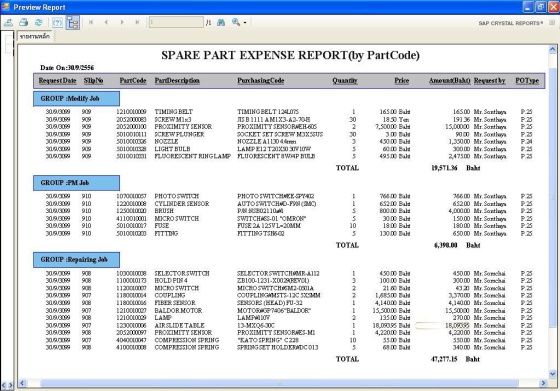Go to previous page arrow

pyautogui.click(x=106, y=22)
